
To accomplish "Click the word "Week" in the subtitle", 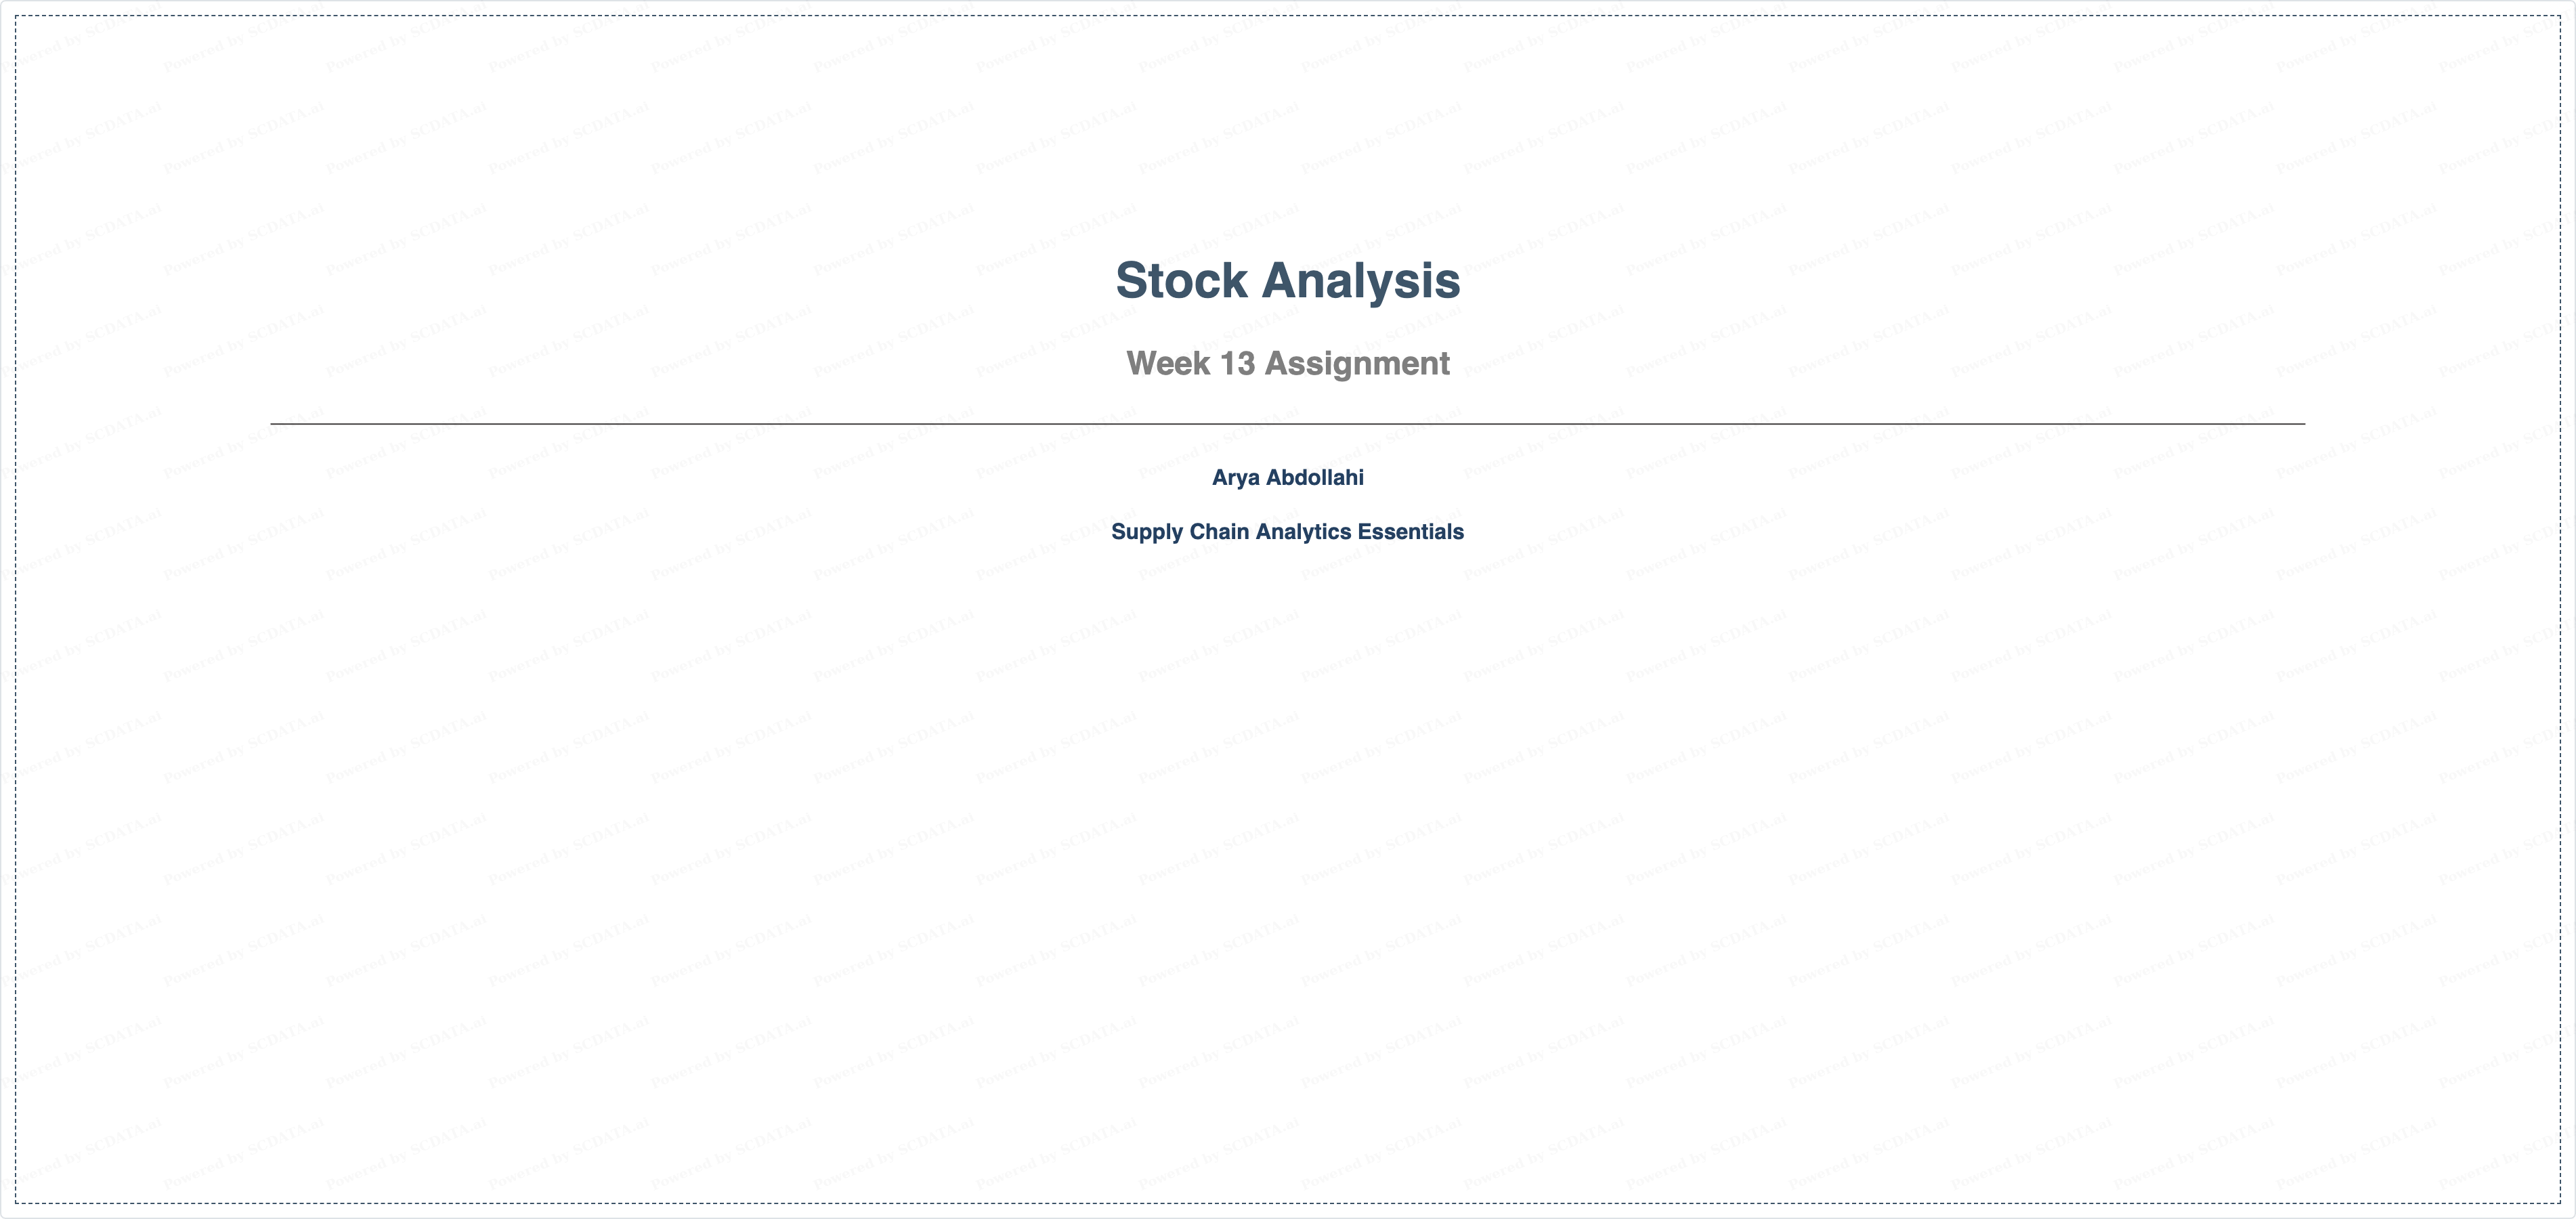I will [x=1168, y=363].
